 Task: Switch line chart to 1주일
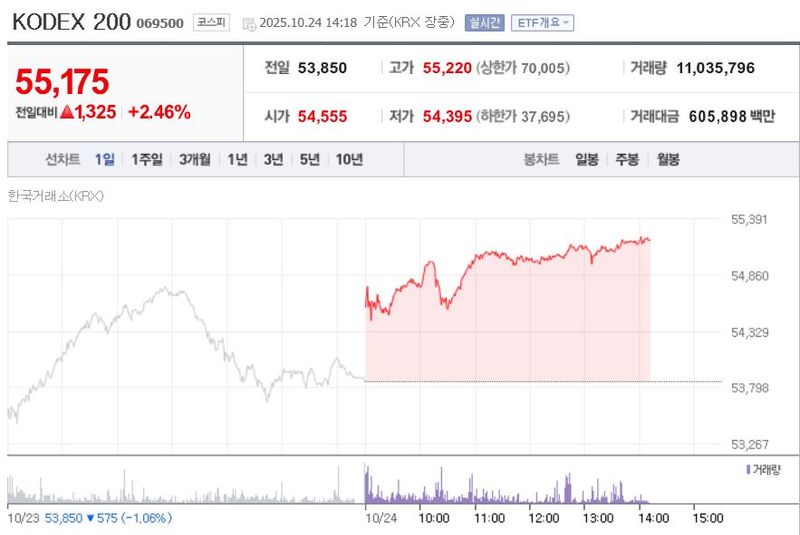147,159
